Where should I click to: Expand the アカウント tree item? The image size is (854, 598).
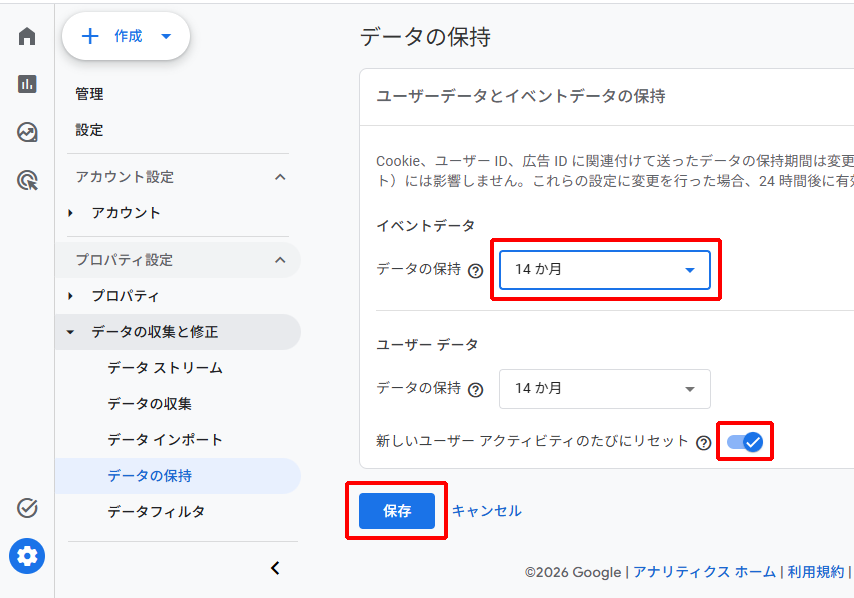(70, 213)
